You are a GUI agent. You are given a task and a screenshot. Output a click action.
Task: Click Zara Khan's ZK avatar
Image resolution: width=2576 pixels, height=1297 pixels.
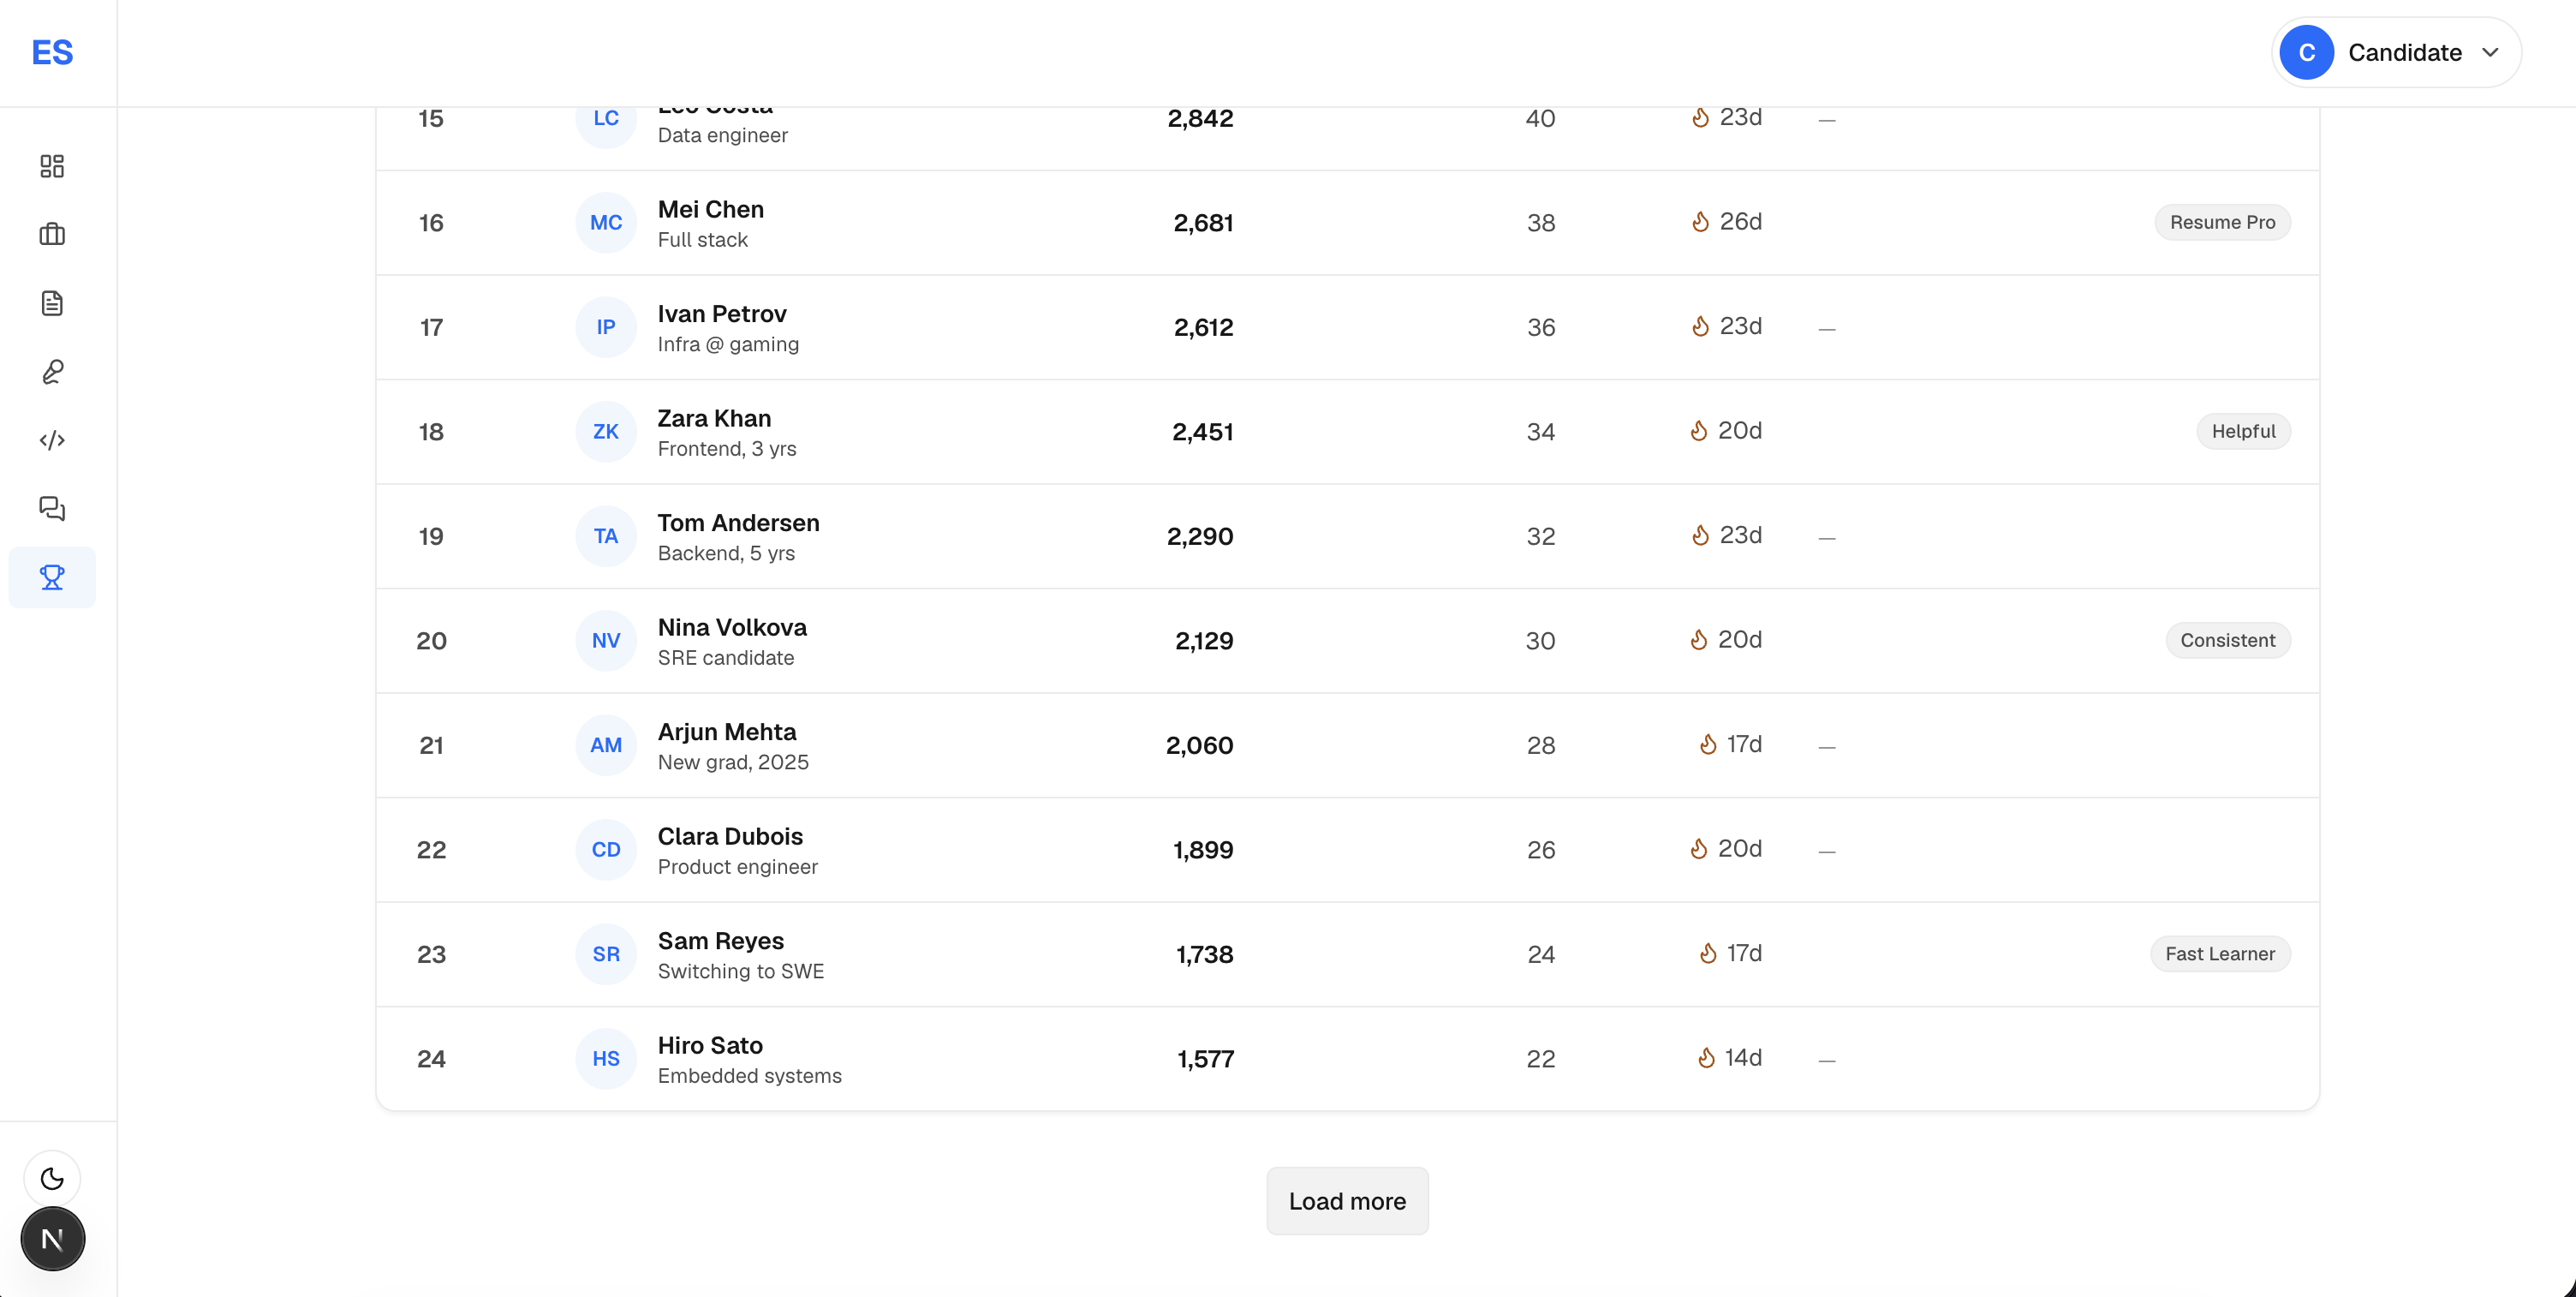point(606,432)
